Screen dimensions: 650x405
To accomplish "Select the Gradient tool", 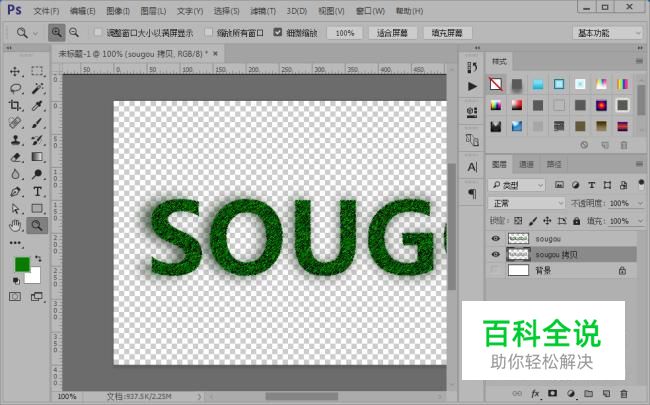I will coord(37,157).
